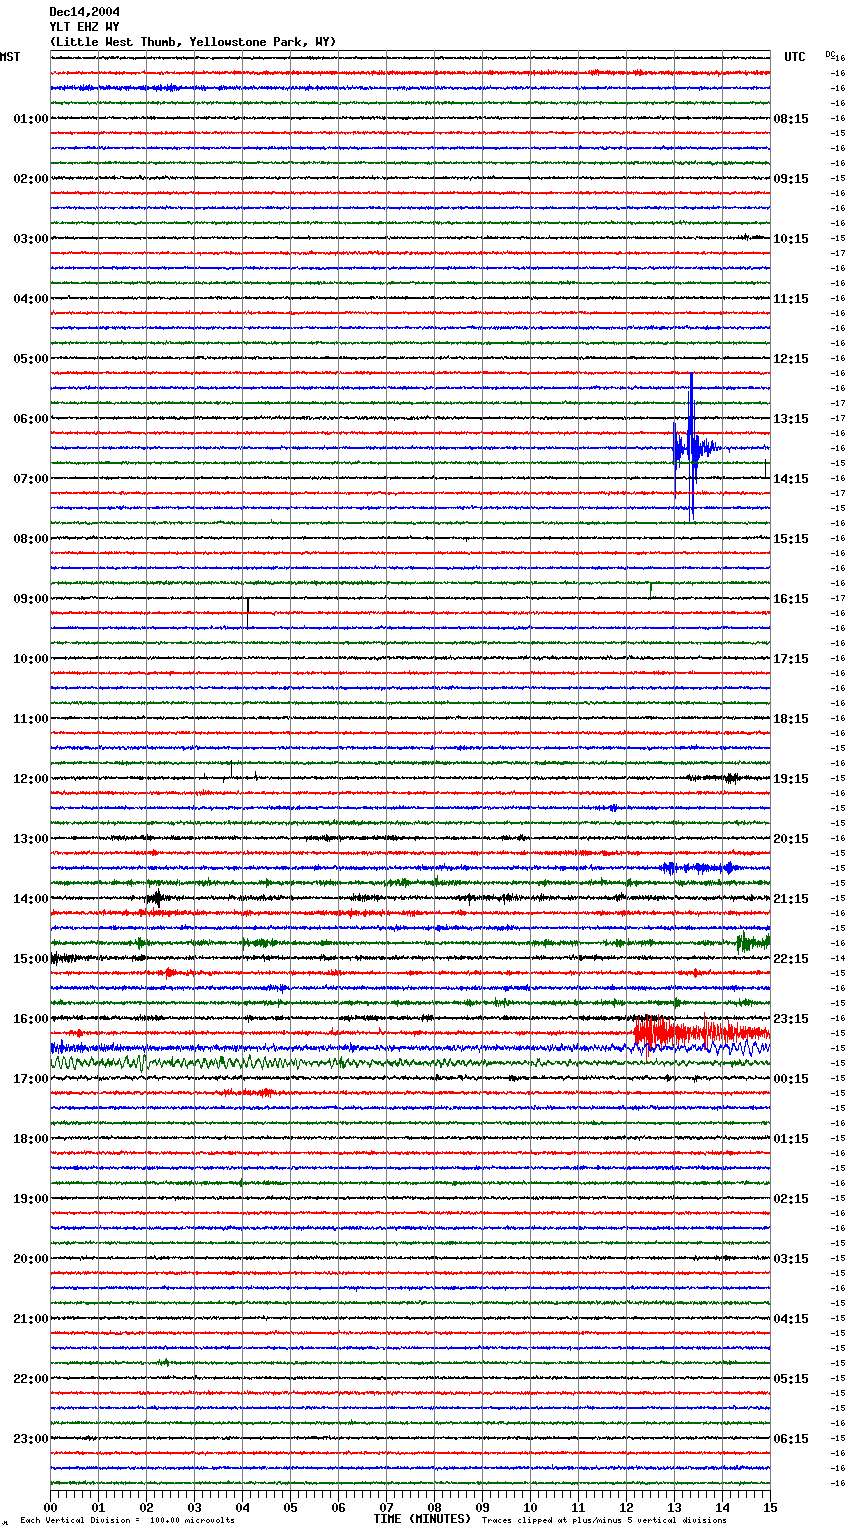Viewport: 850px width, 1534px height.
Task: Click the MST timezone header
Action: pyautogui.click(x=10, y=57)
